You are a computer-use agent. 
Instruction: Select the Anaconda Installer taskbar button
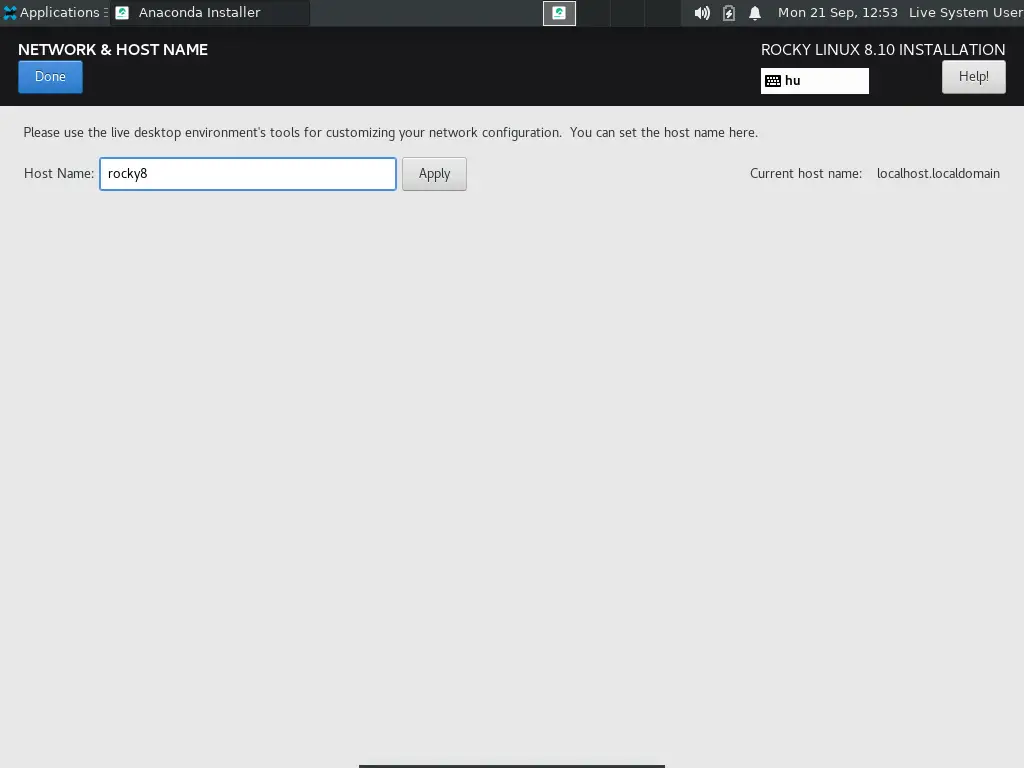point(210,12)
